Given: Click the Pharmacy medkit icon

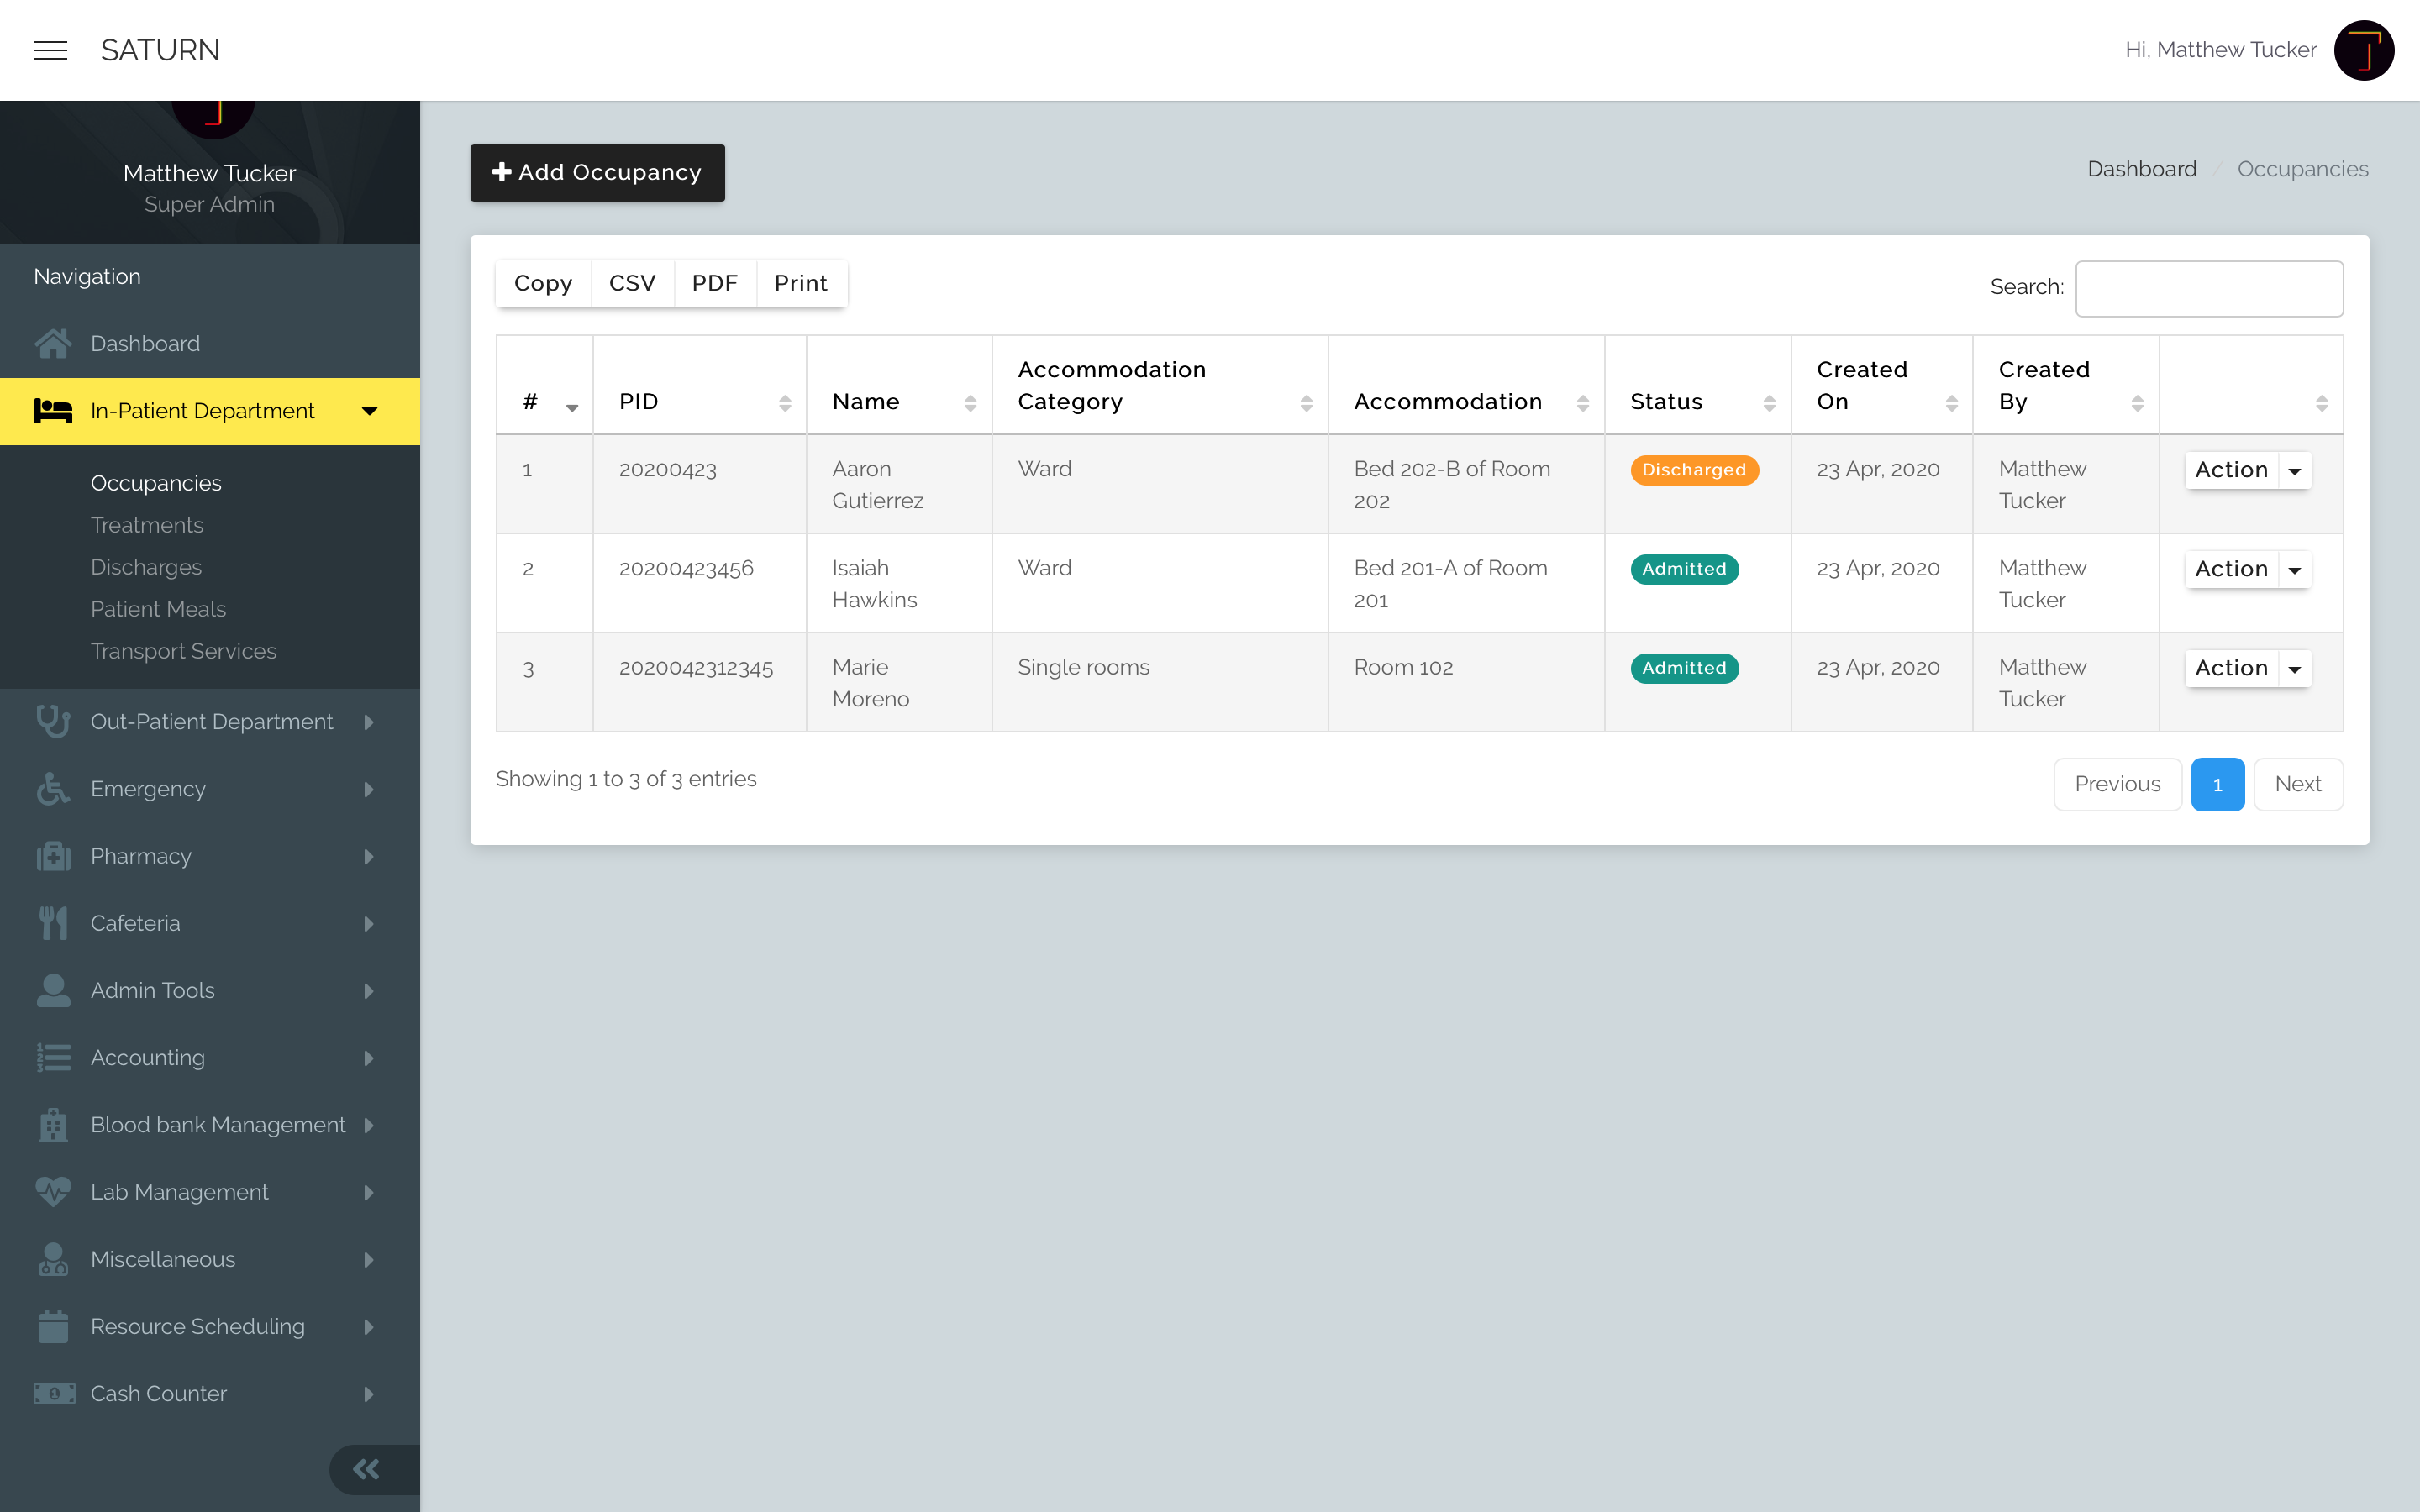Looking at the screenshot, I should [x=53, y=856].
